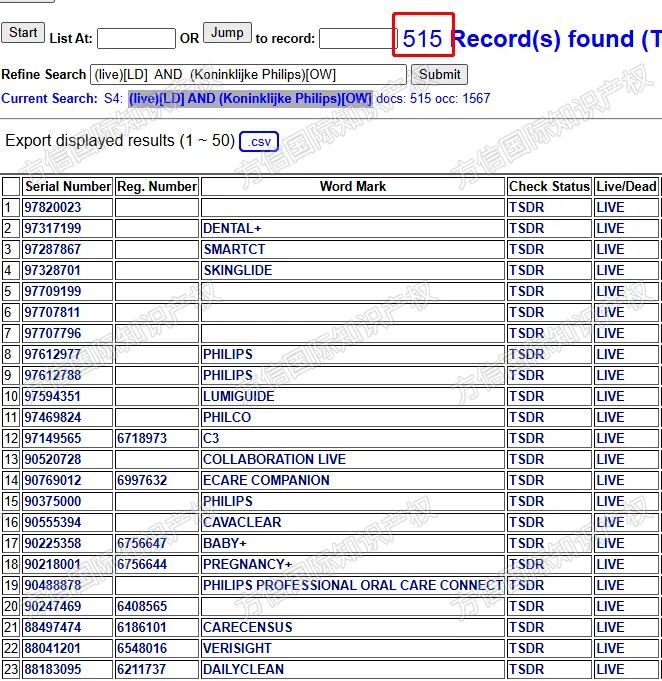Click the Serial Number column header
The height and width of the screenshot is (681, 662).
click(x=68, y=187)
